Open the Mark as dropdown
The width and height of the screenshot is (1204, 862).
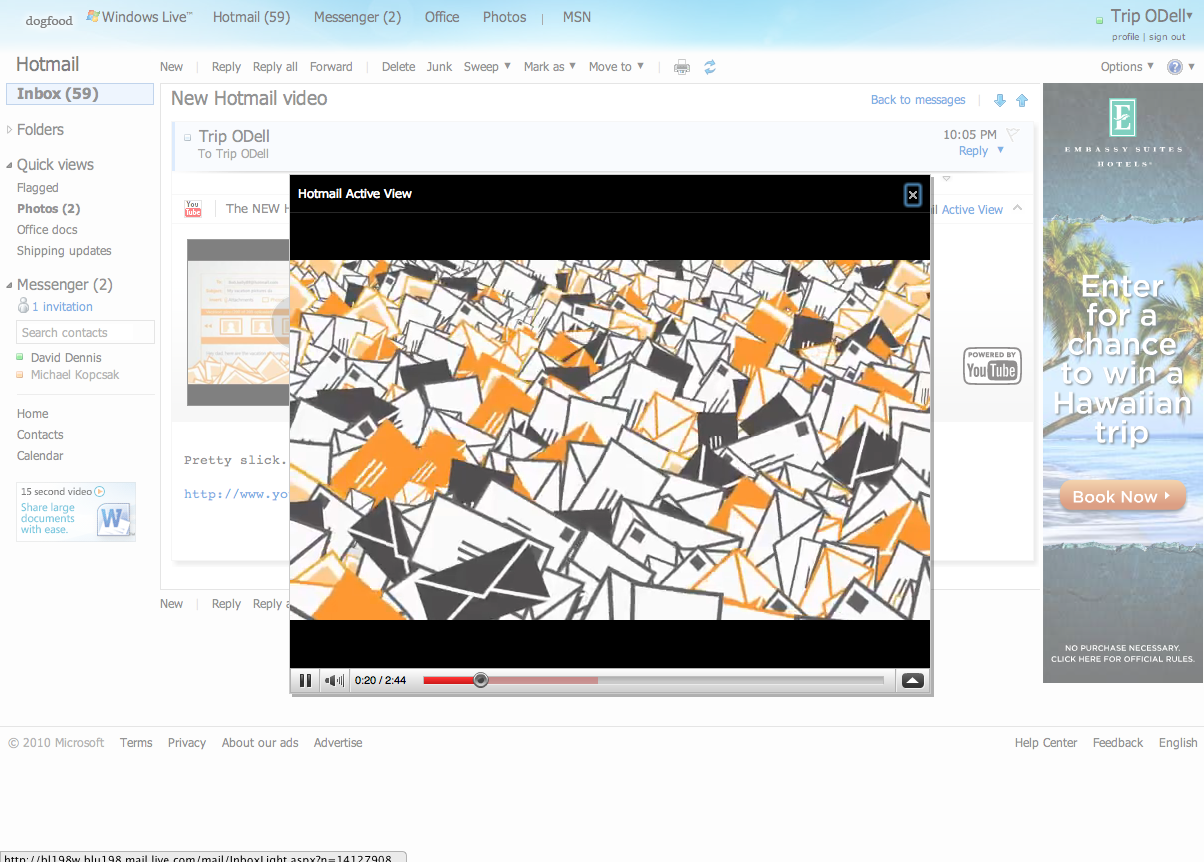click(x=550, y=67)
